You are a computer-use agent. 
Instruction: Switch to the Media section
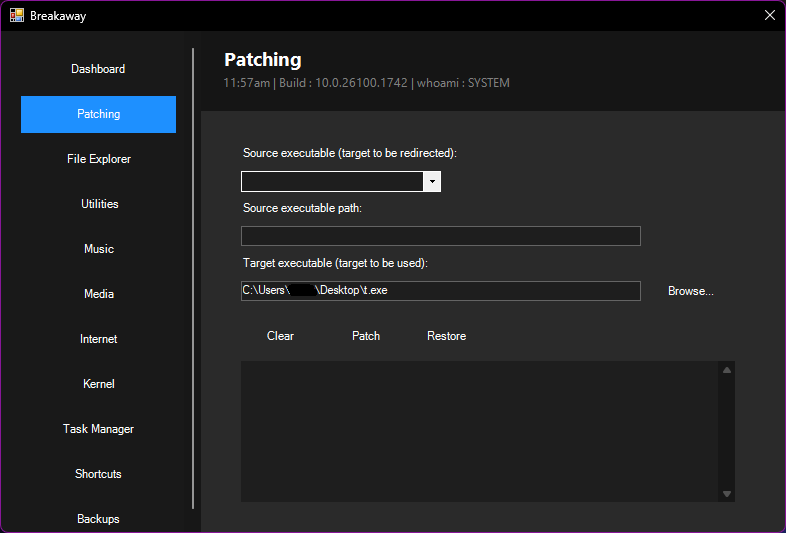pyautogui.click(x=98, y=294)
